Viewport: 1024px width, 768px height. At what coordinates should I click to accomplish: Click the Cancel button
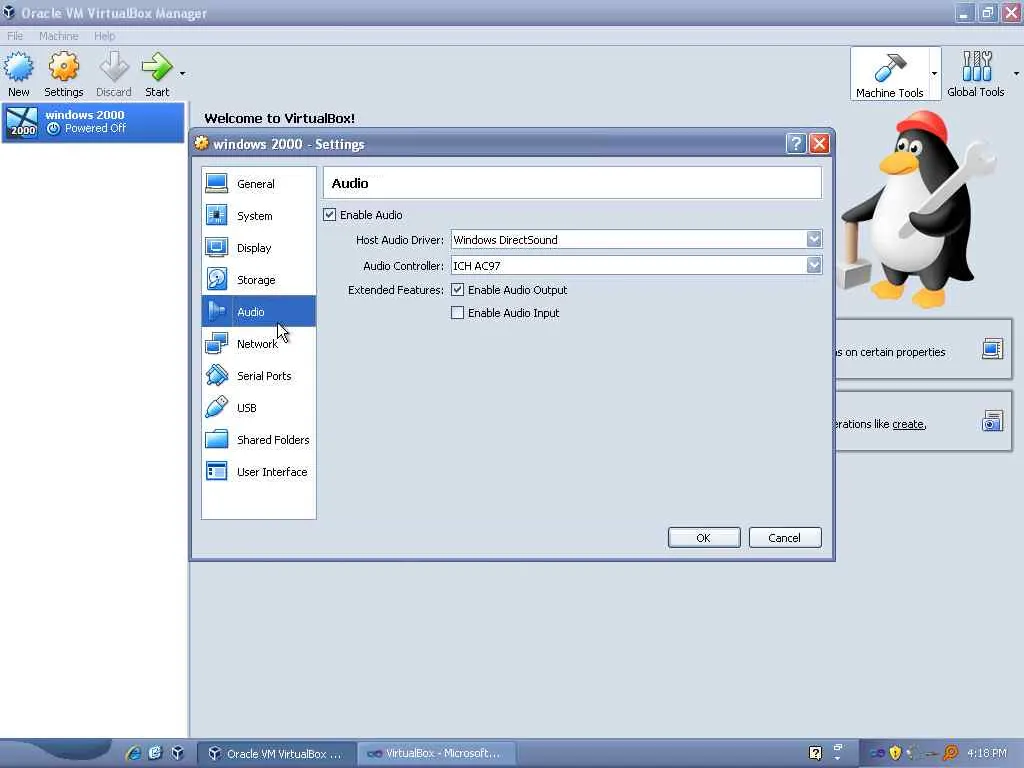[785, 537]
